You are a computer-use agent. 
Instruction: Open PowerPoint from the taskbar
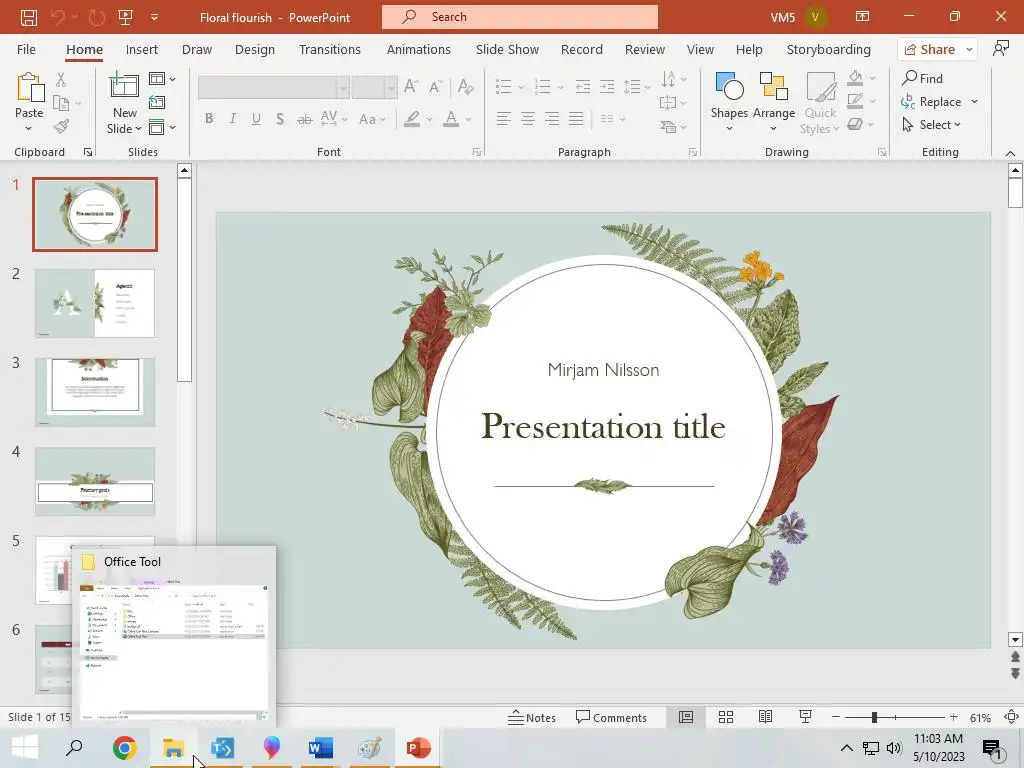pyautogui.click(x=418, y=748)
